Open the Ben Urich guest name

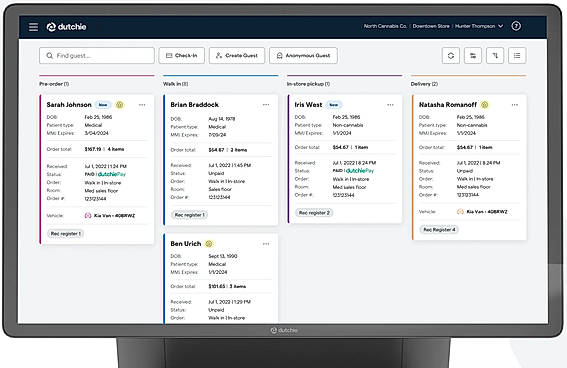pos(186,244)
